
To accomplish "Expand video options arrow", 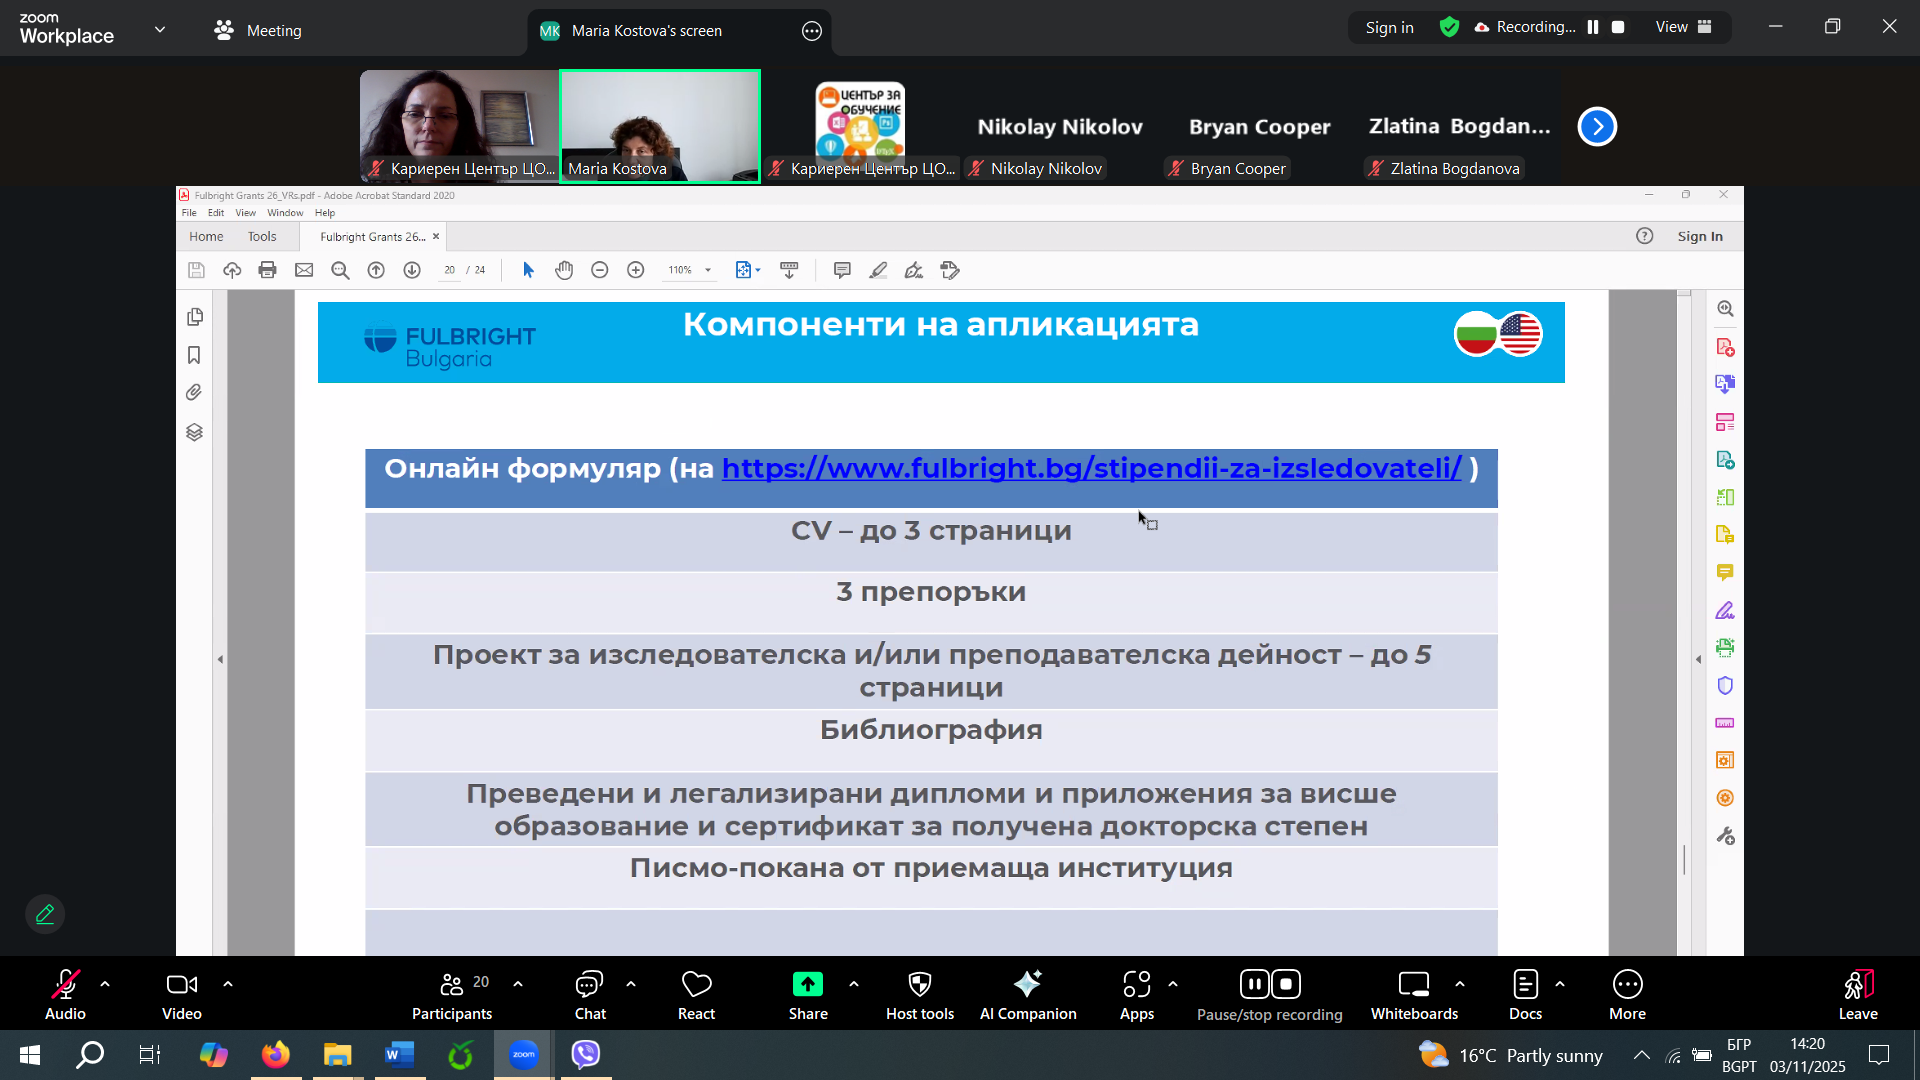I will point(228,984).
